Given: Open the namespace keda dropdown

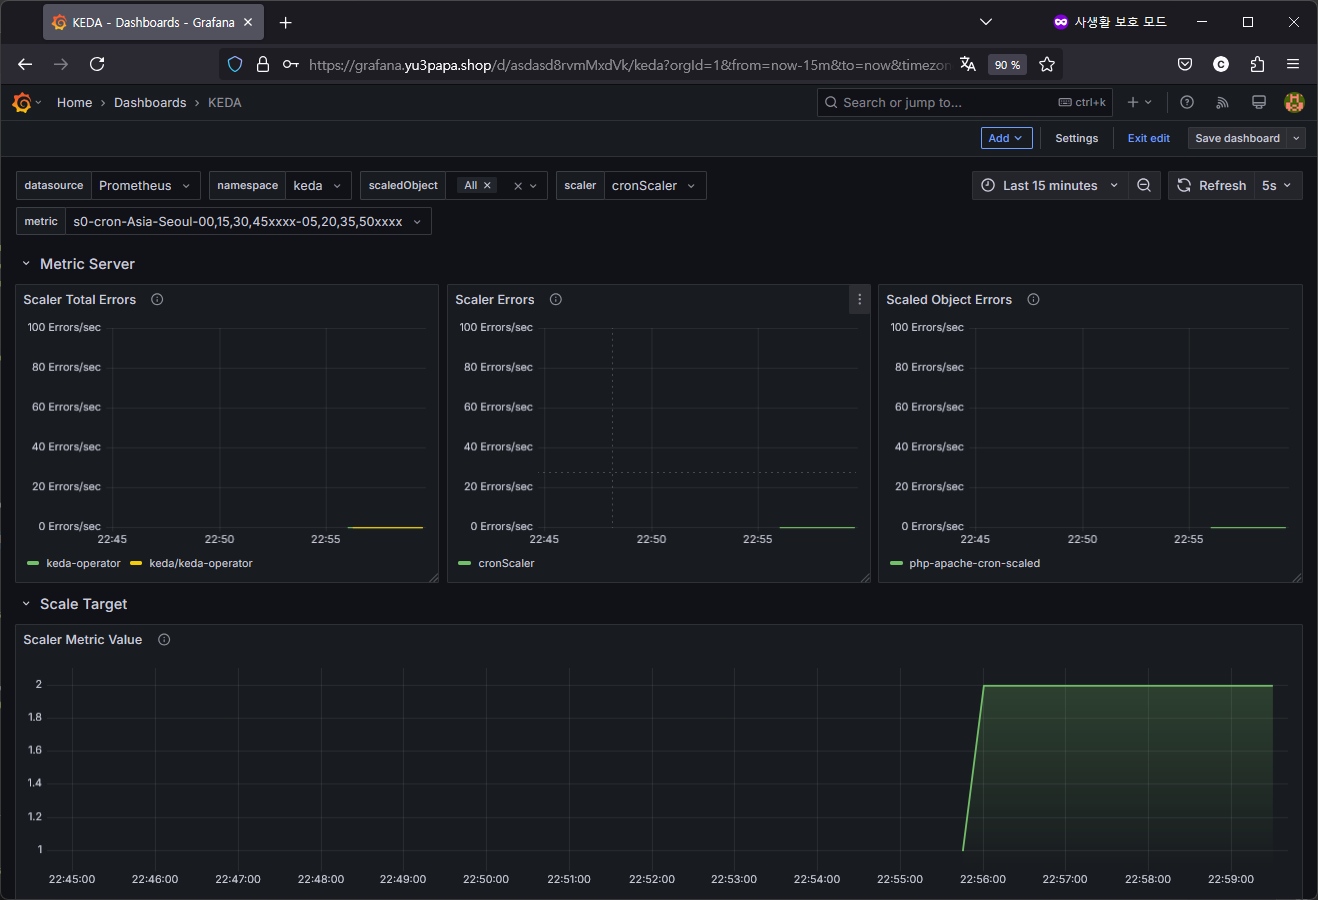Looking at the screenshot, I should tap(318, 185).
